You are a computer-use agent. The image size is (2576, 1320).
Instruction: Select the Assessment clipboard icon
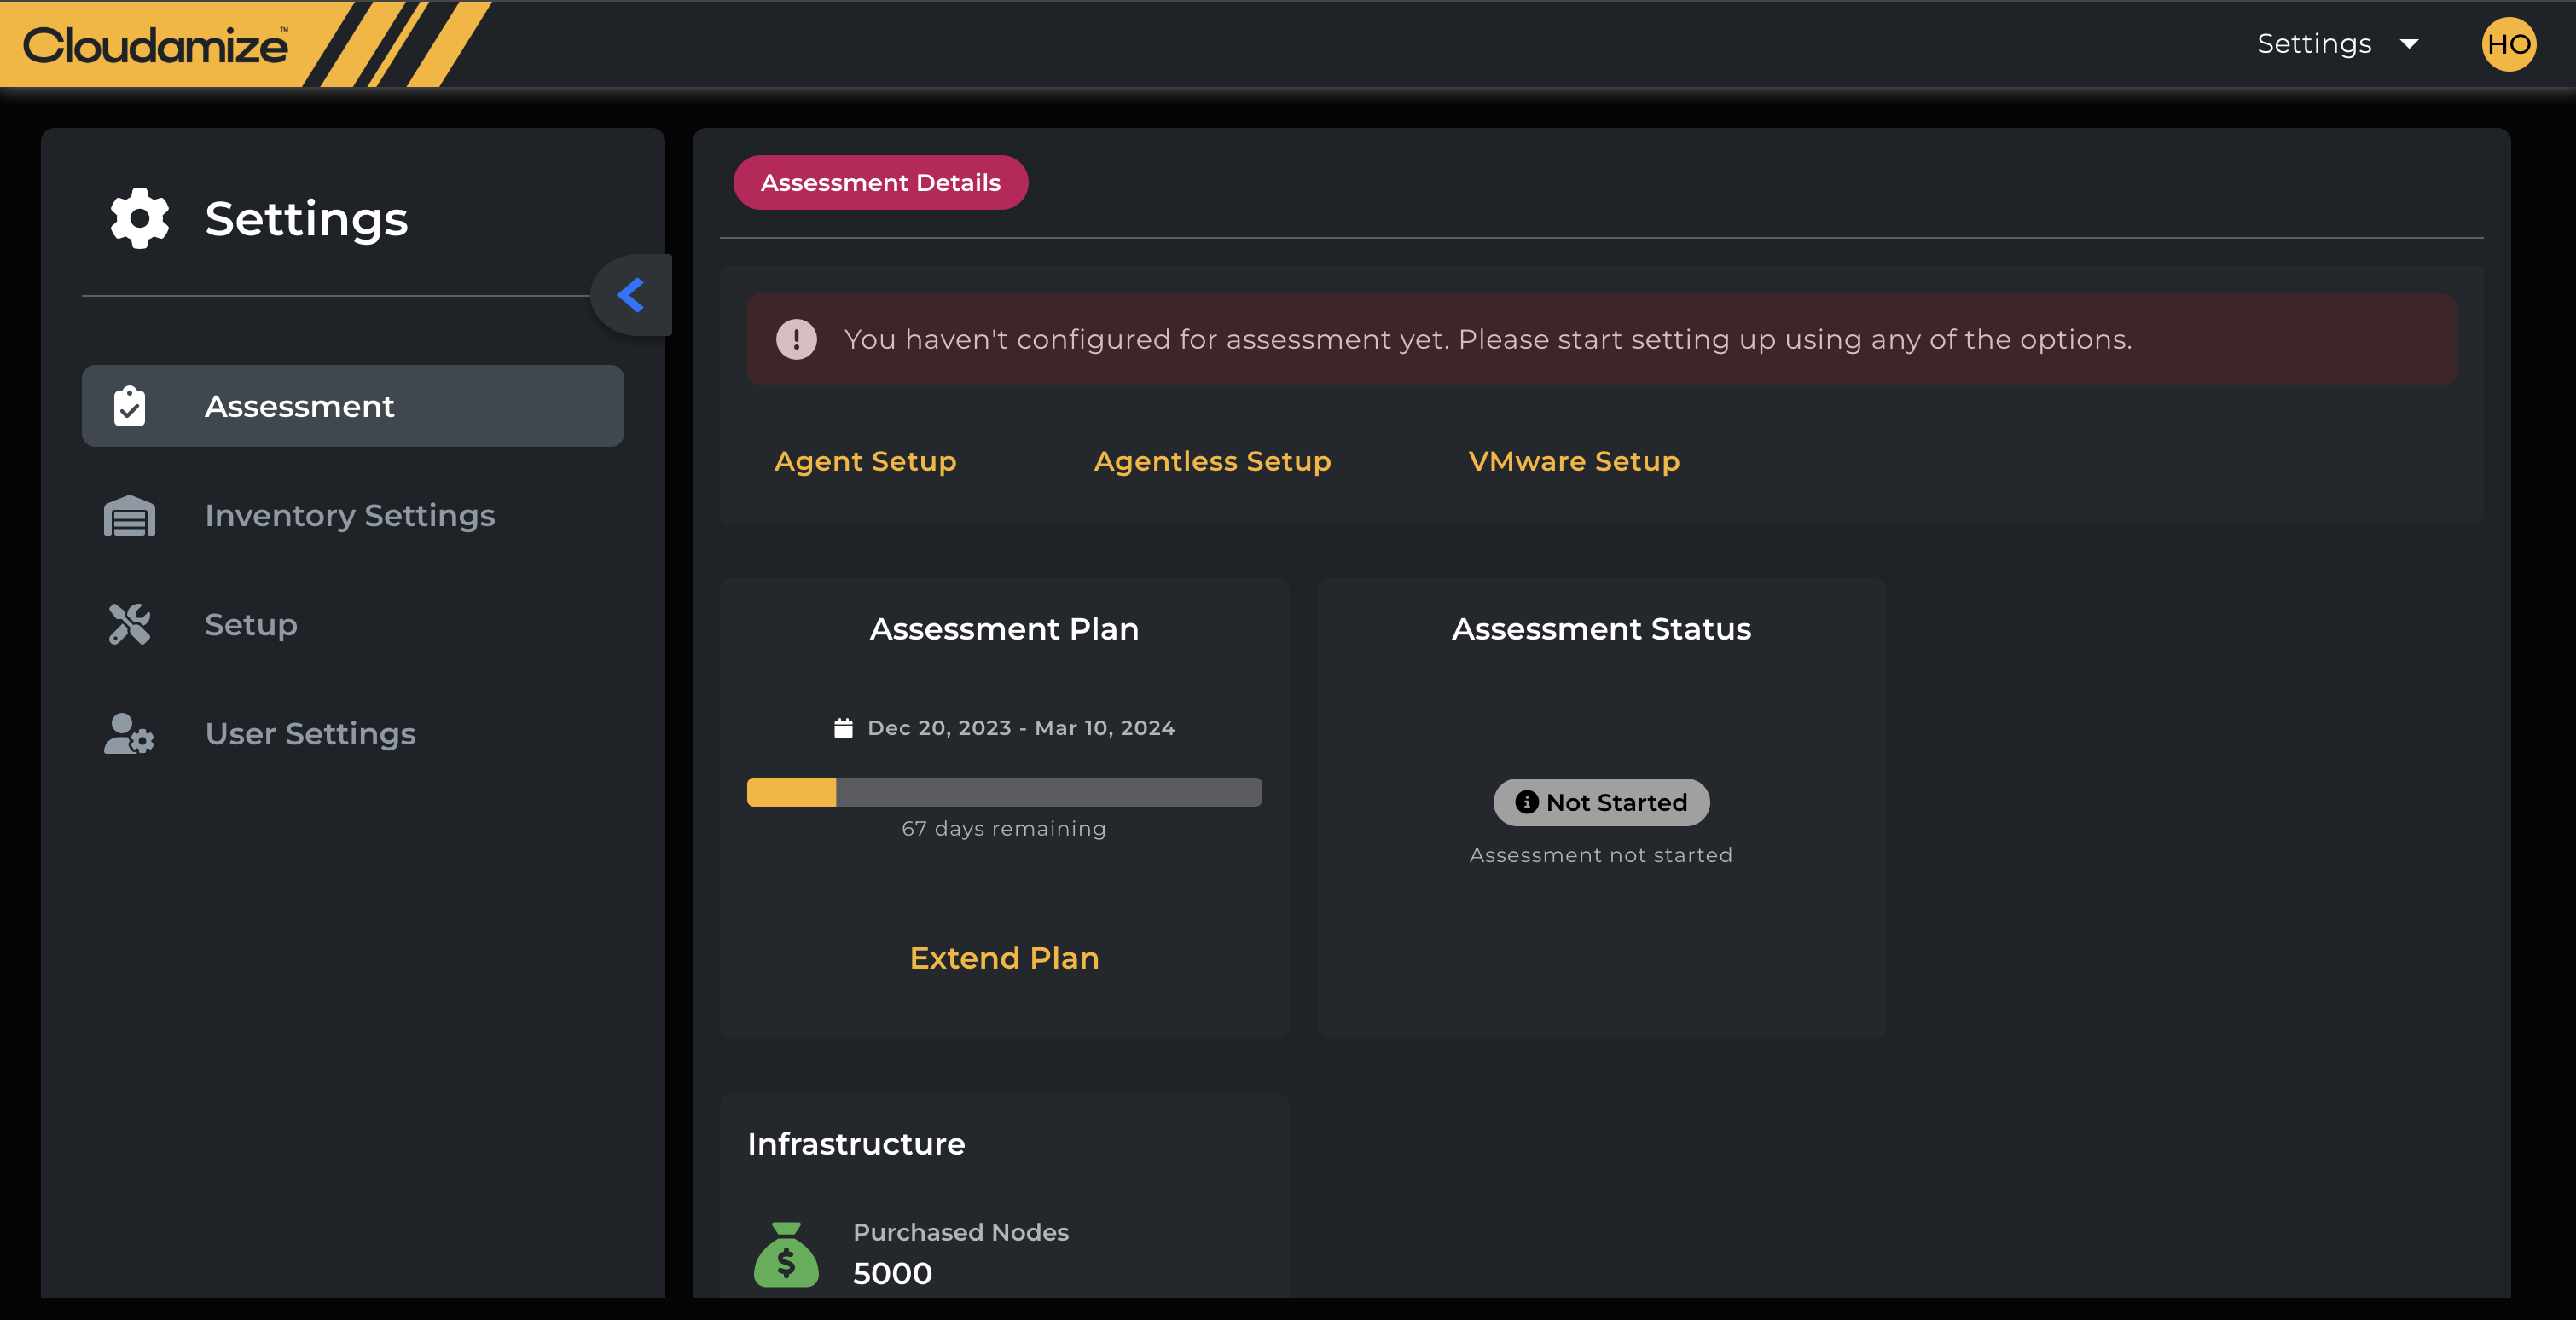[x=129, y=406]
